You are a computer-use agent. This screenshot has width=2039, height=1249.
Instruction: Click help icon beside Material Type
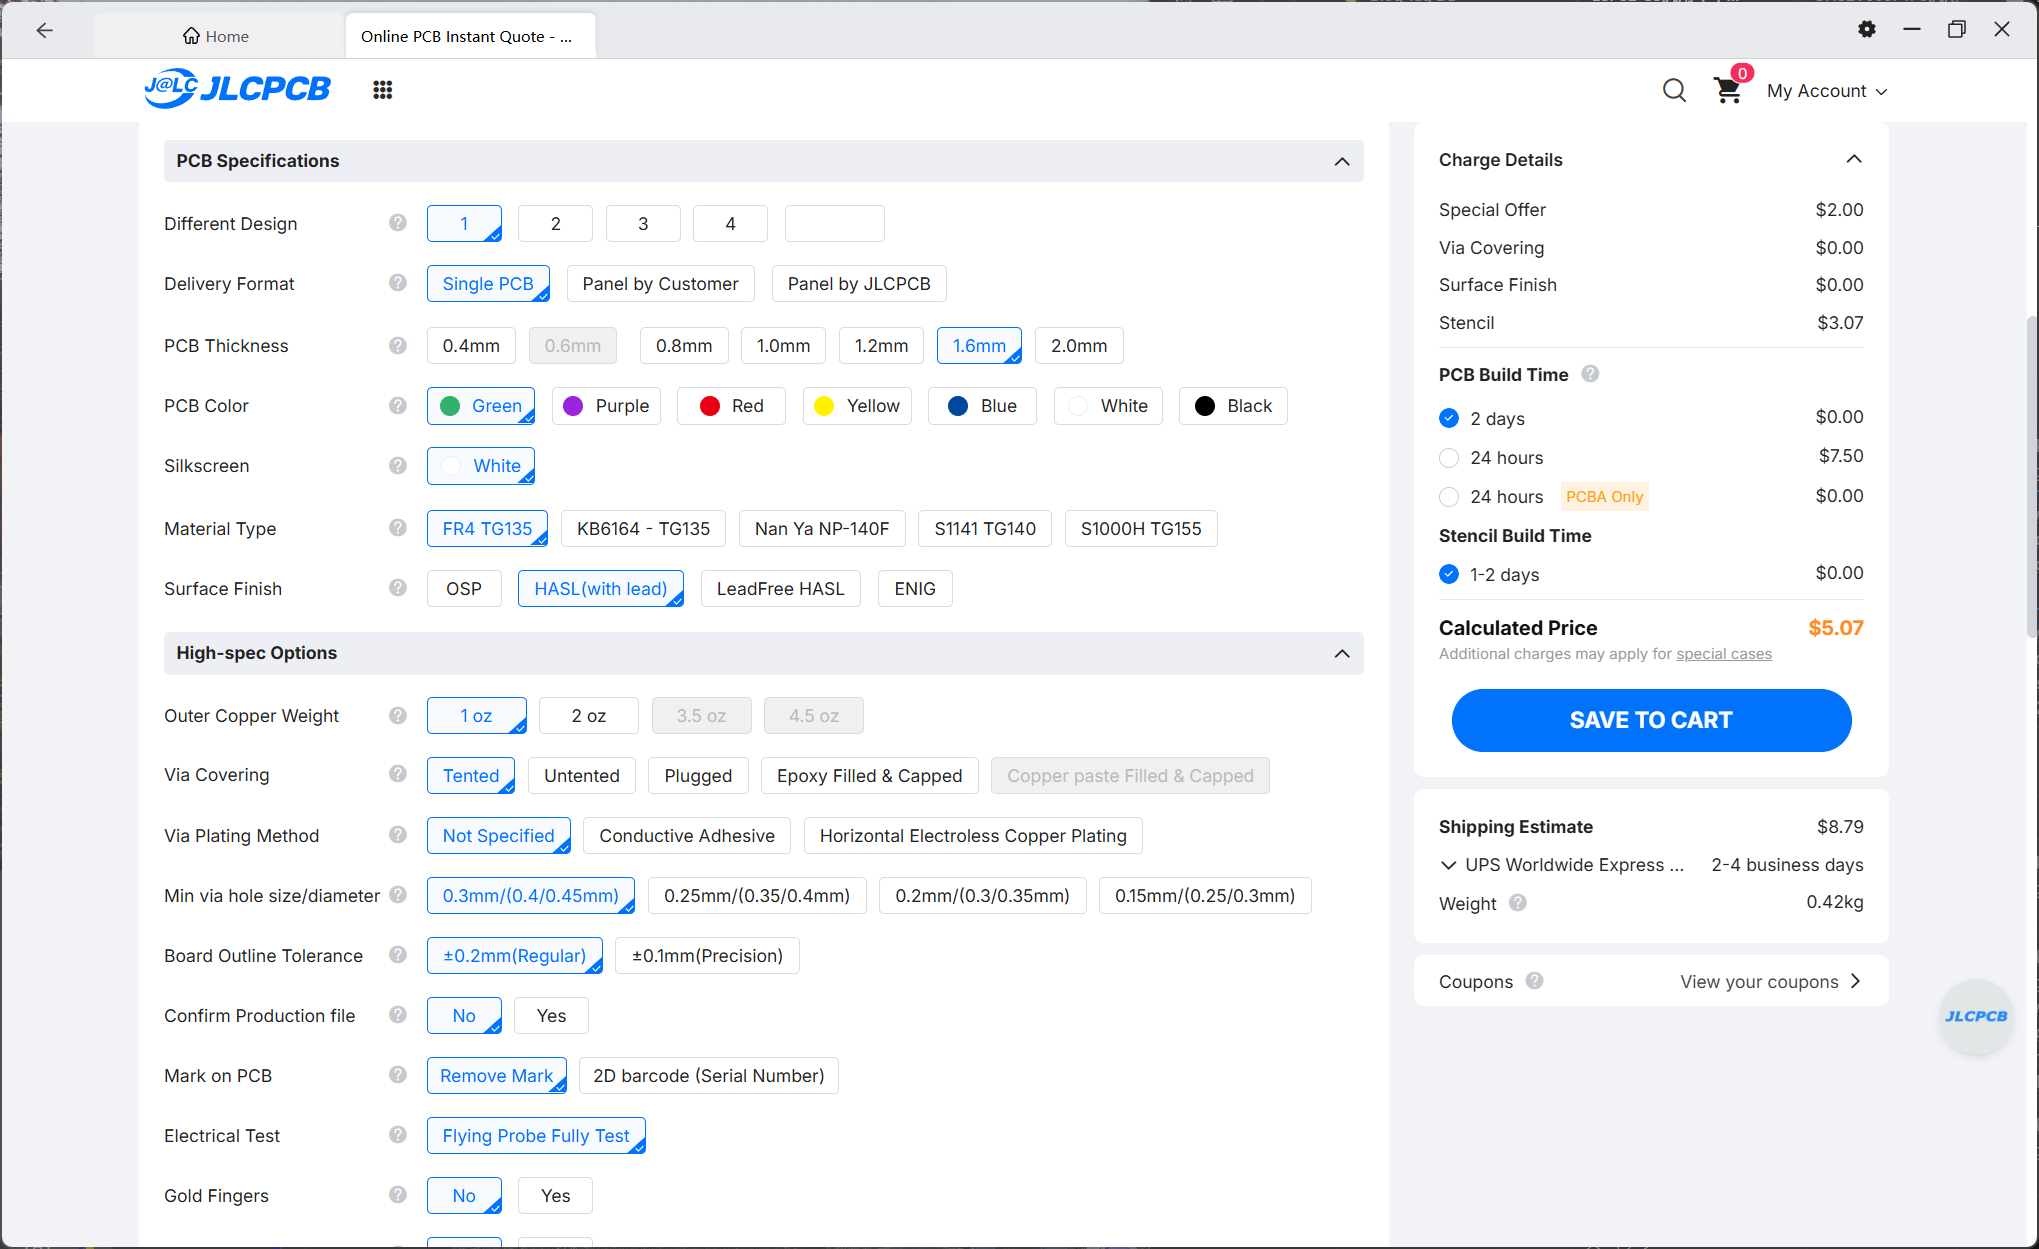click(398, 528)
